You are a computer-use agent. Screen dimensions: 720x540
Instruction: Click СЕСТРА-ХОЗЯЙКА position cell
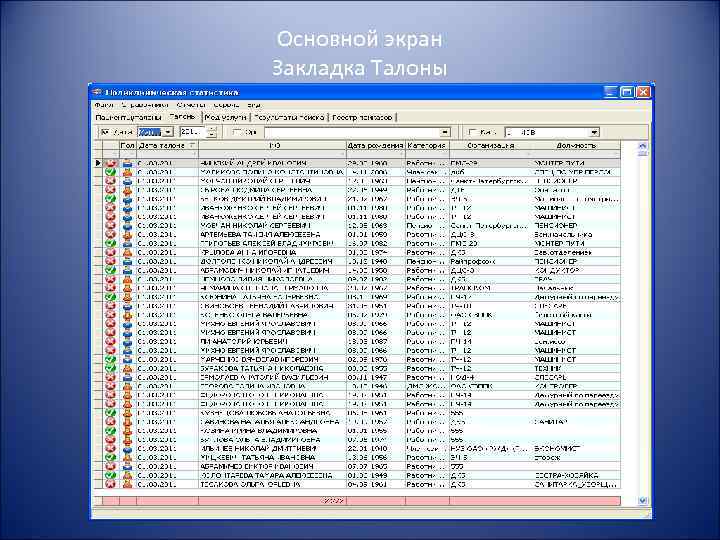click(x=576, y=475)
